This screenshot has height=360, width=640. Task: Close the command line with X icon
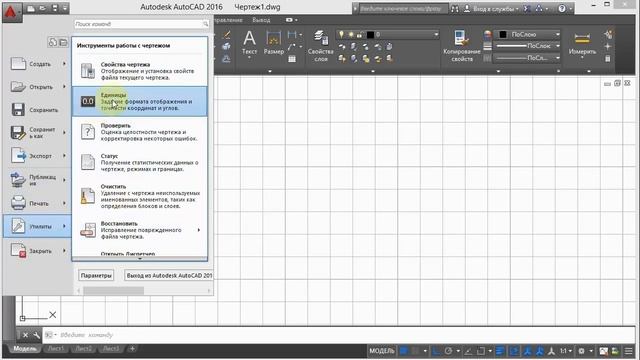click(25, 335)
